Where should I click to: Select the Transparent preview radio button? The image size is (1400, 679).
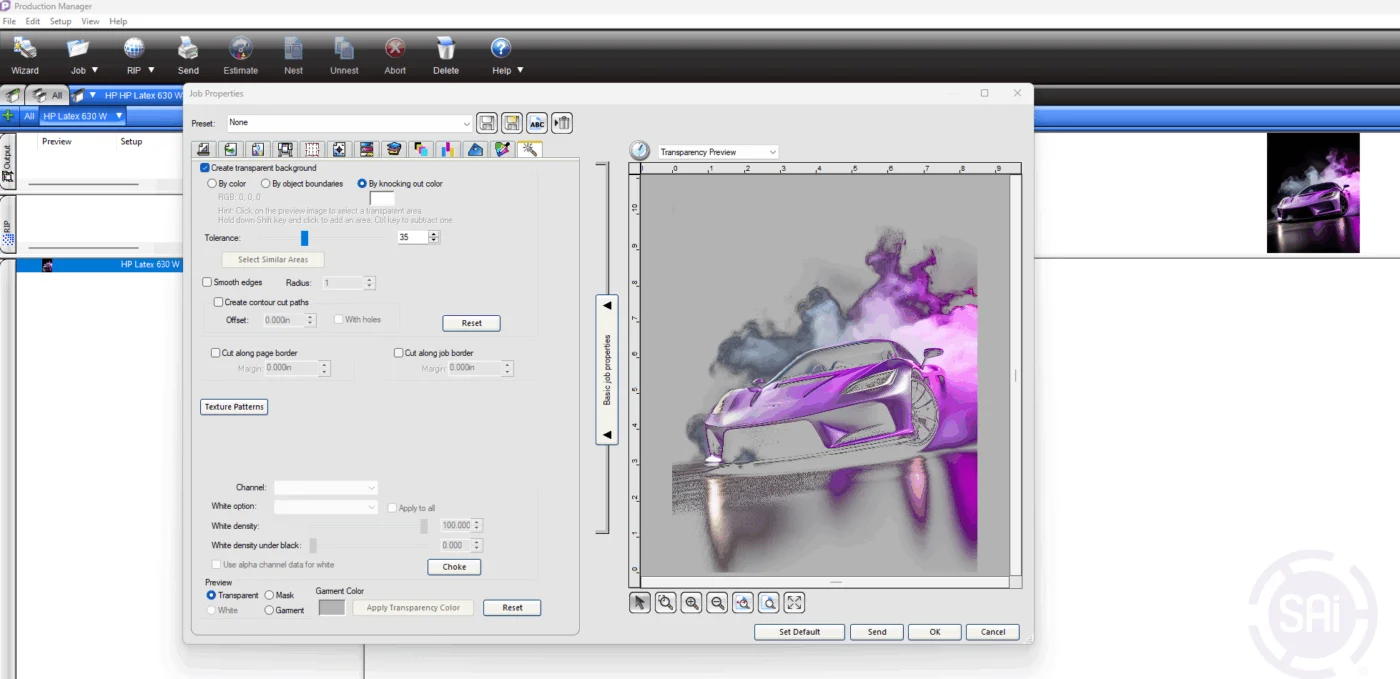point(211,595)
